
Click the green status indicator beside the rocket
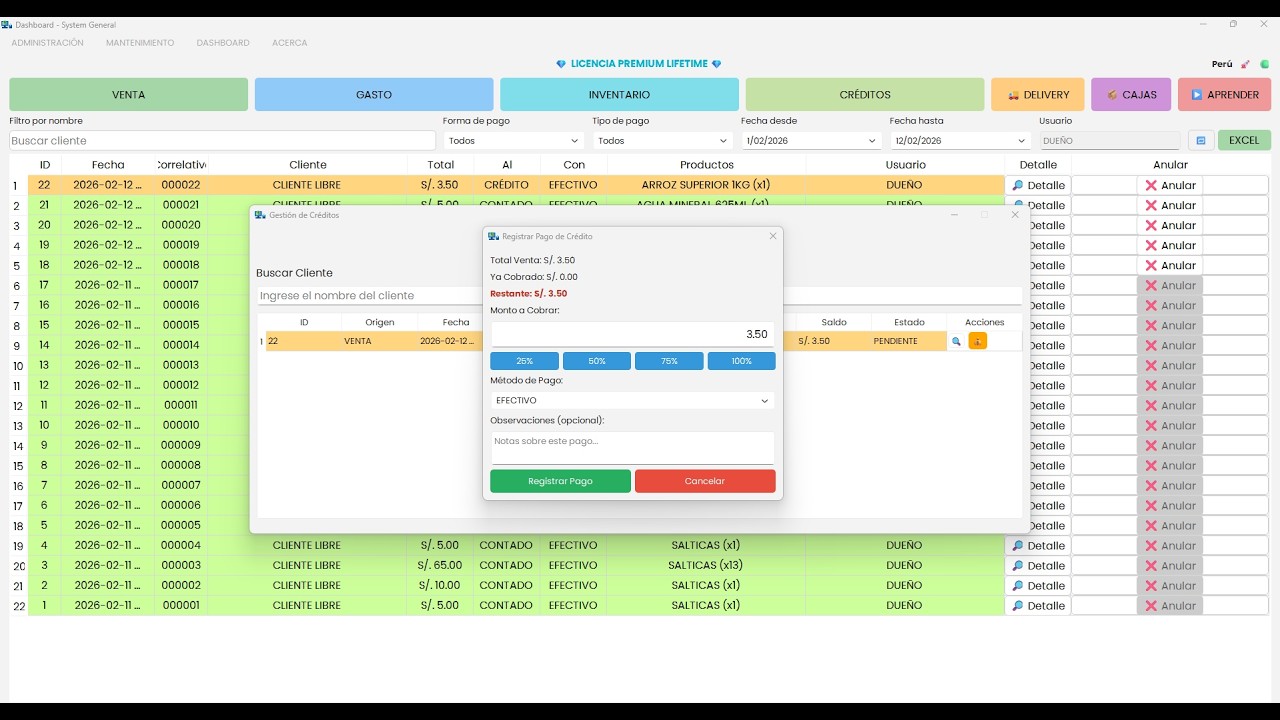(x=1265, y=64)
